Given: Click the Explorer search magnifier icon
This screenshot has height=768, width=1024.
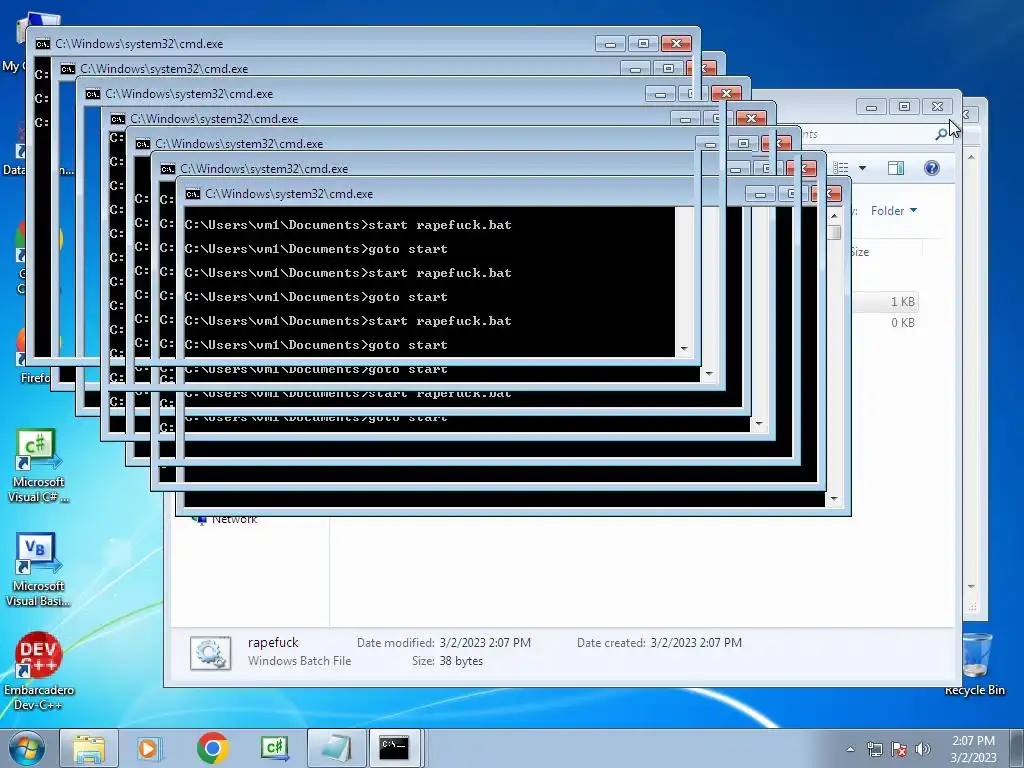Looking at the screenshot, I should coord(941,134).
